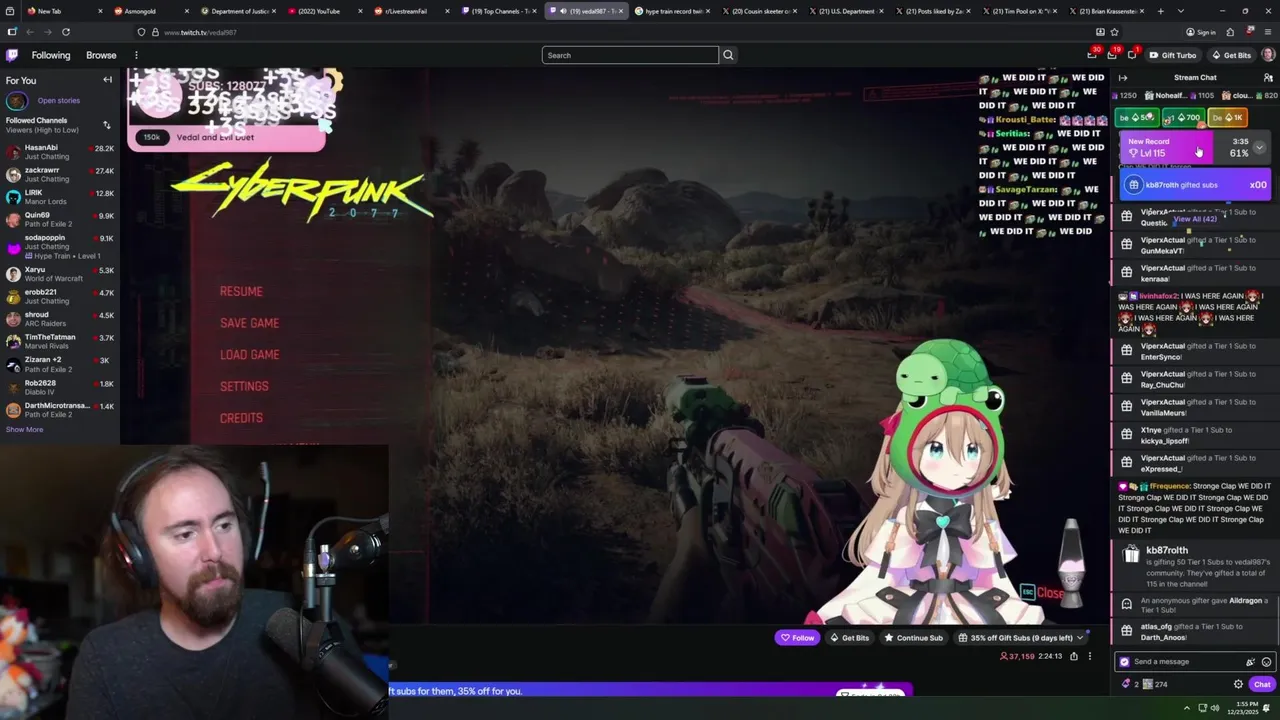This screenshot has width=1280, height=720.
Task: Open Quin69 channel in sidebar
Action: [x=60, y=219]
